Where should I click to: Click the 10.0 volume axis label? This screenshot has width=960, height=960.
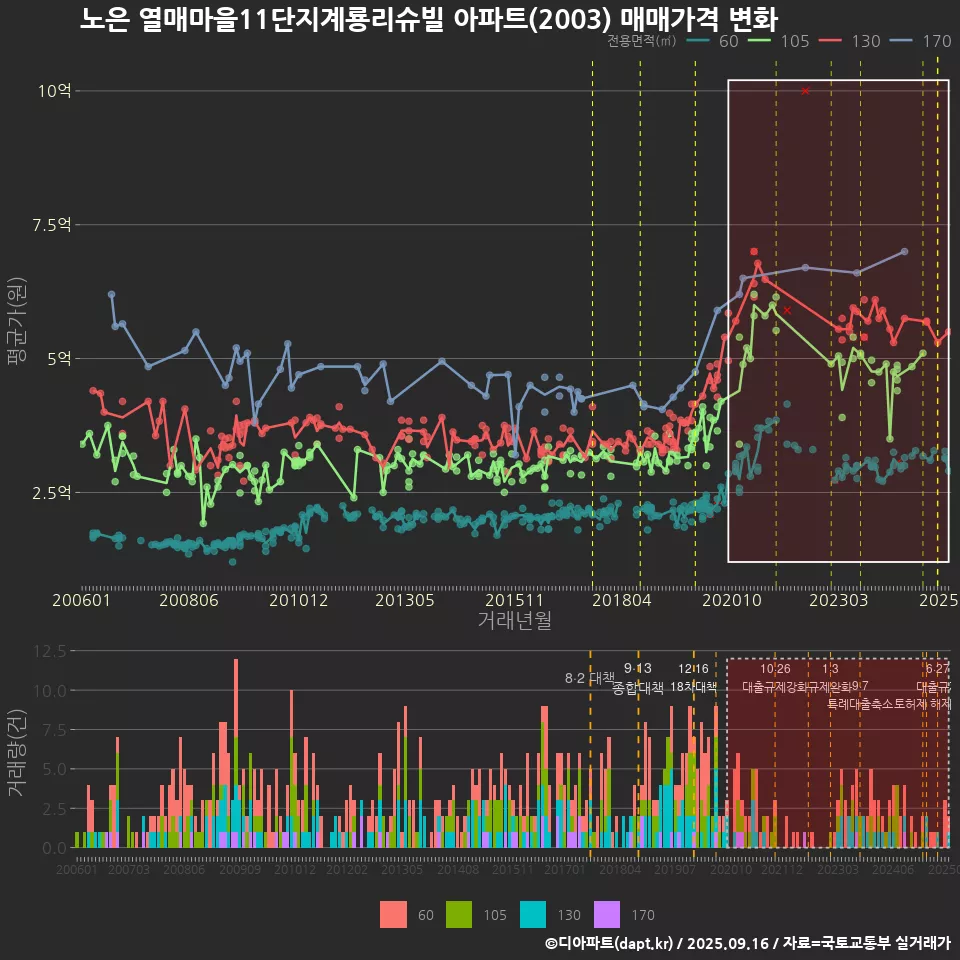pyautogui.click(x=50, y=691)
